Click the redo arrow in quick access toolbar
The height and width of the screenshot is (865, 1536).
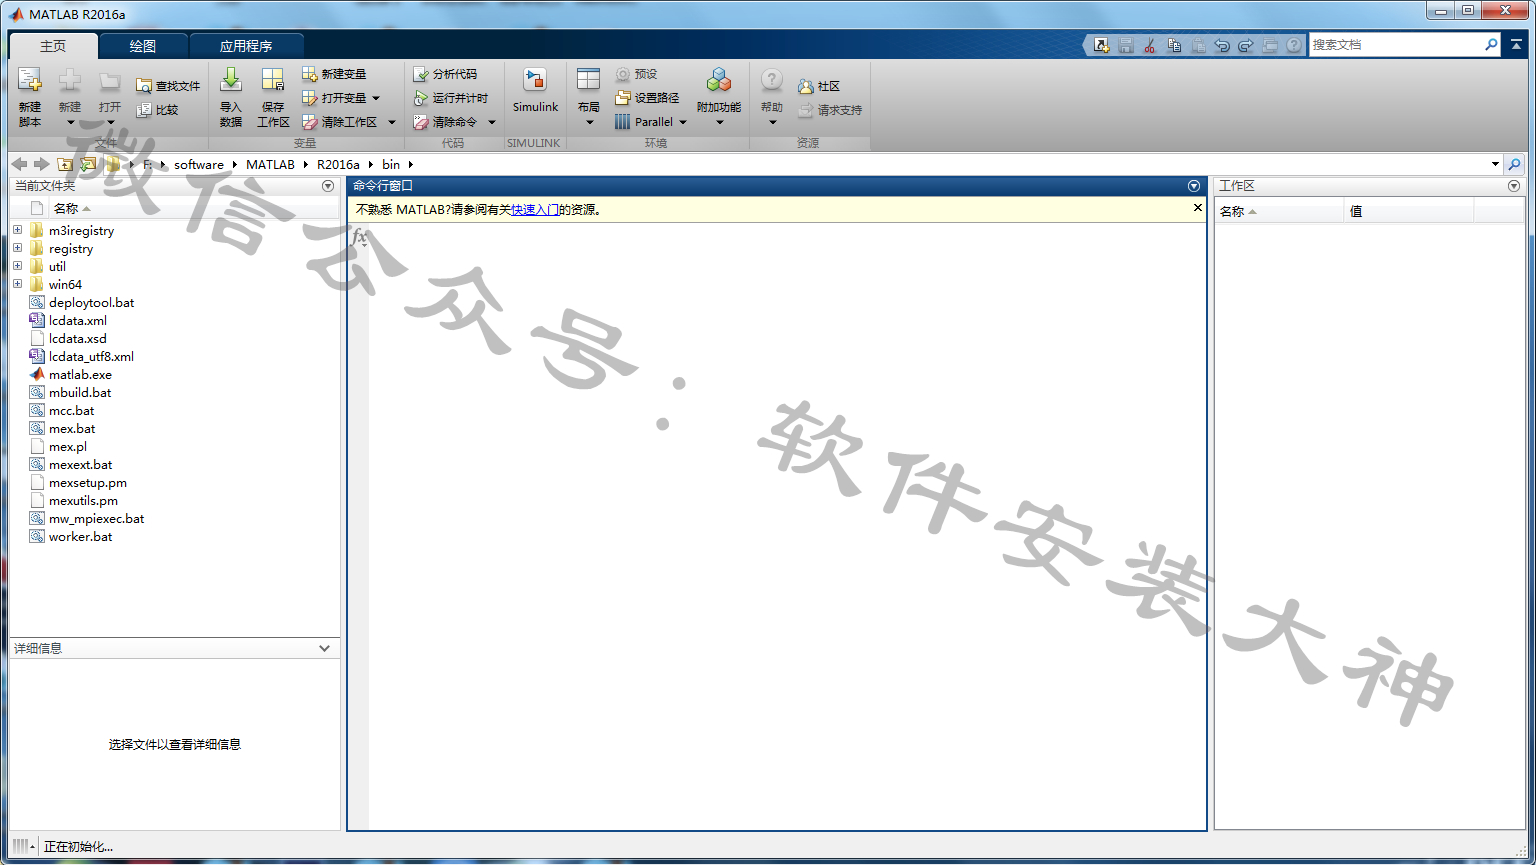tap(1246, 45)
